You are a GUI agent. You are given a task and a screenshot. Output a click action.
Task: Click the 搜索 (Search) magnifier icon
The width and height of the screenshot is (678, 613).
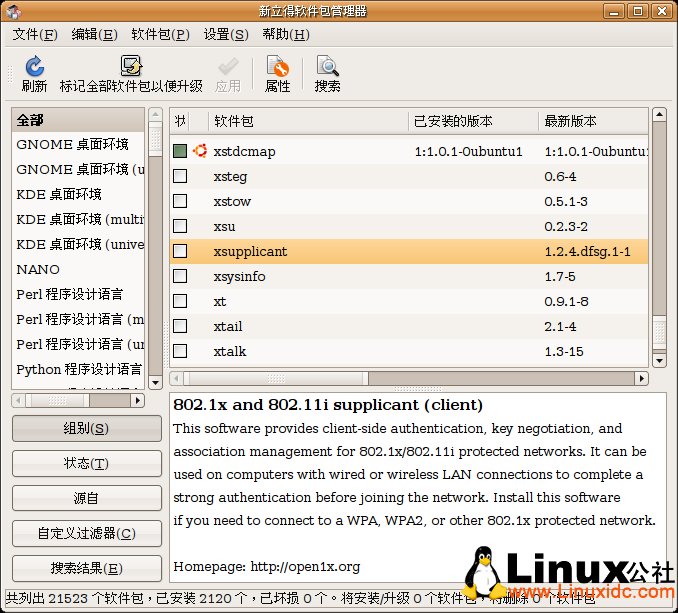pos(327,66)
